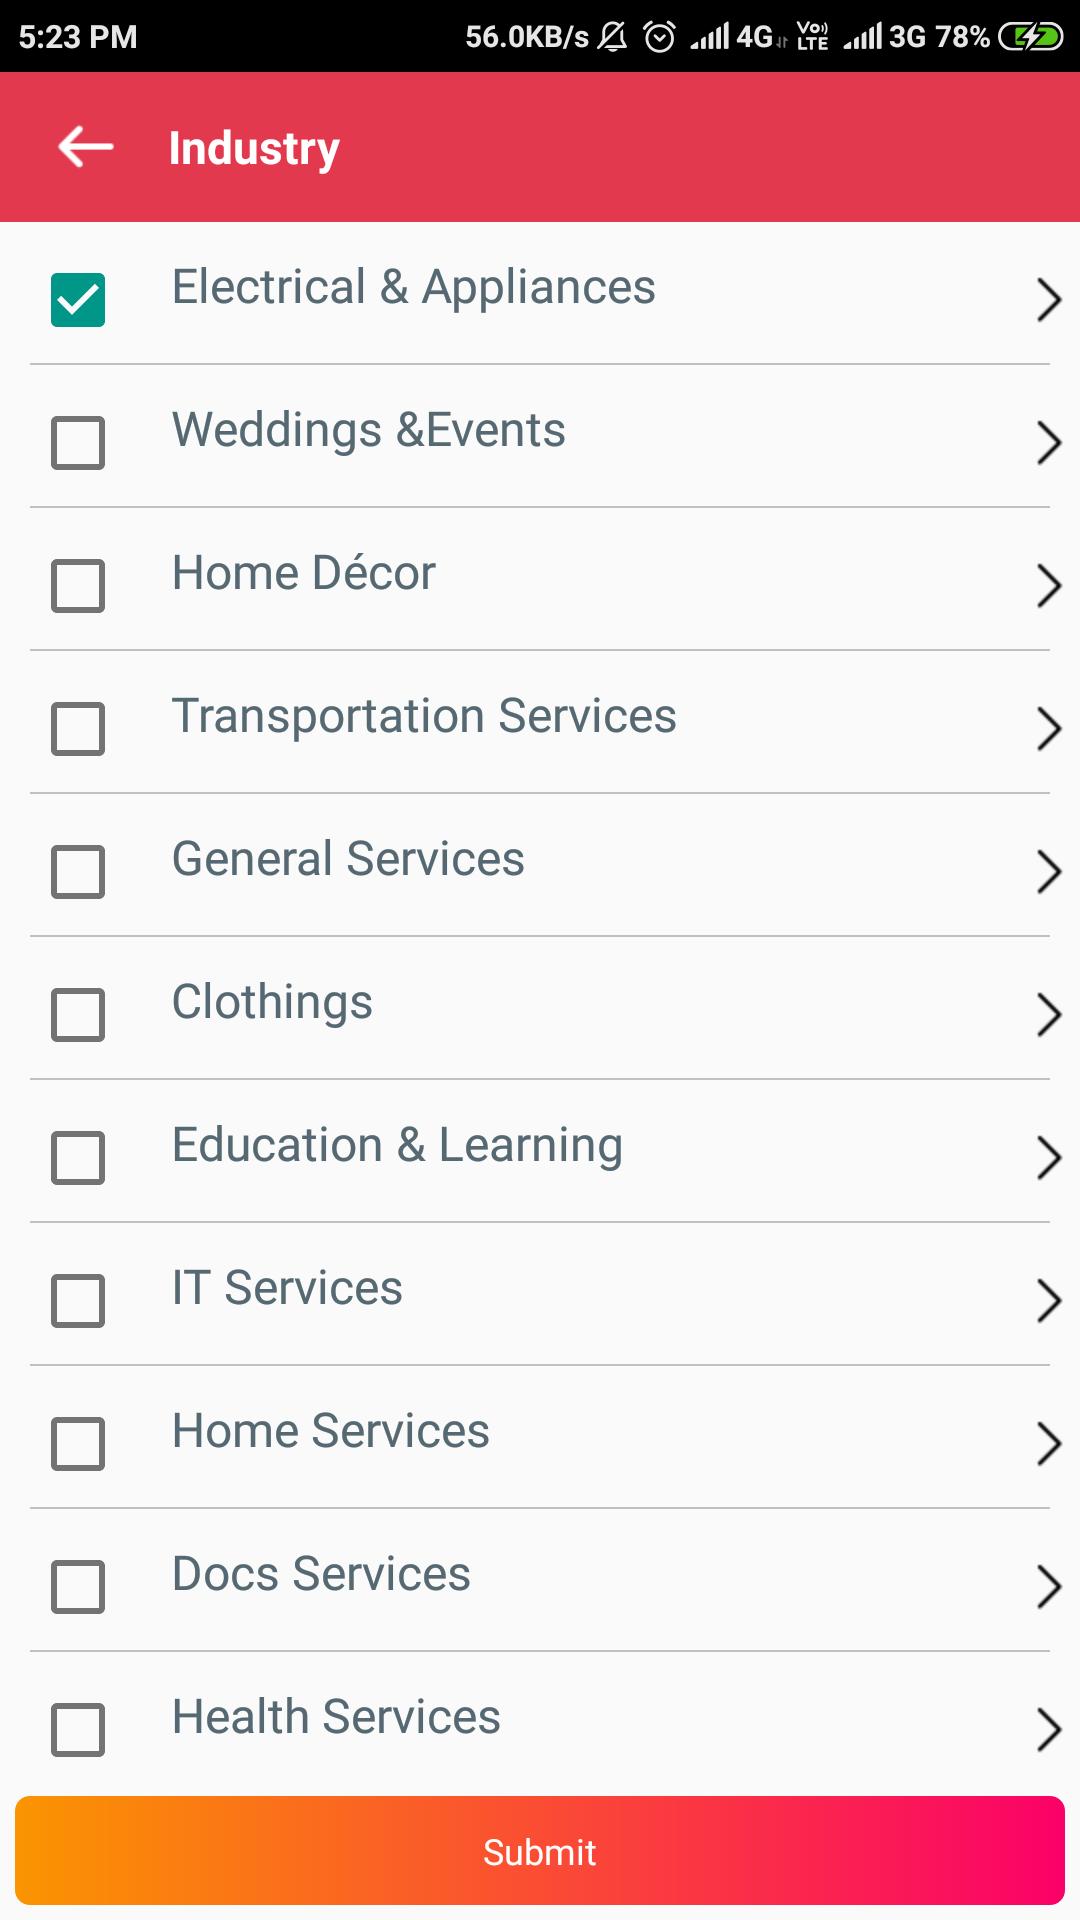Expand the General Services chevron
The width and height of the screenshot is (1080, 1920).
(1048, 872)
